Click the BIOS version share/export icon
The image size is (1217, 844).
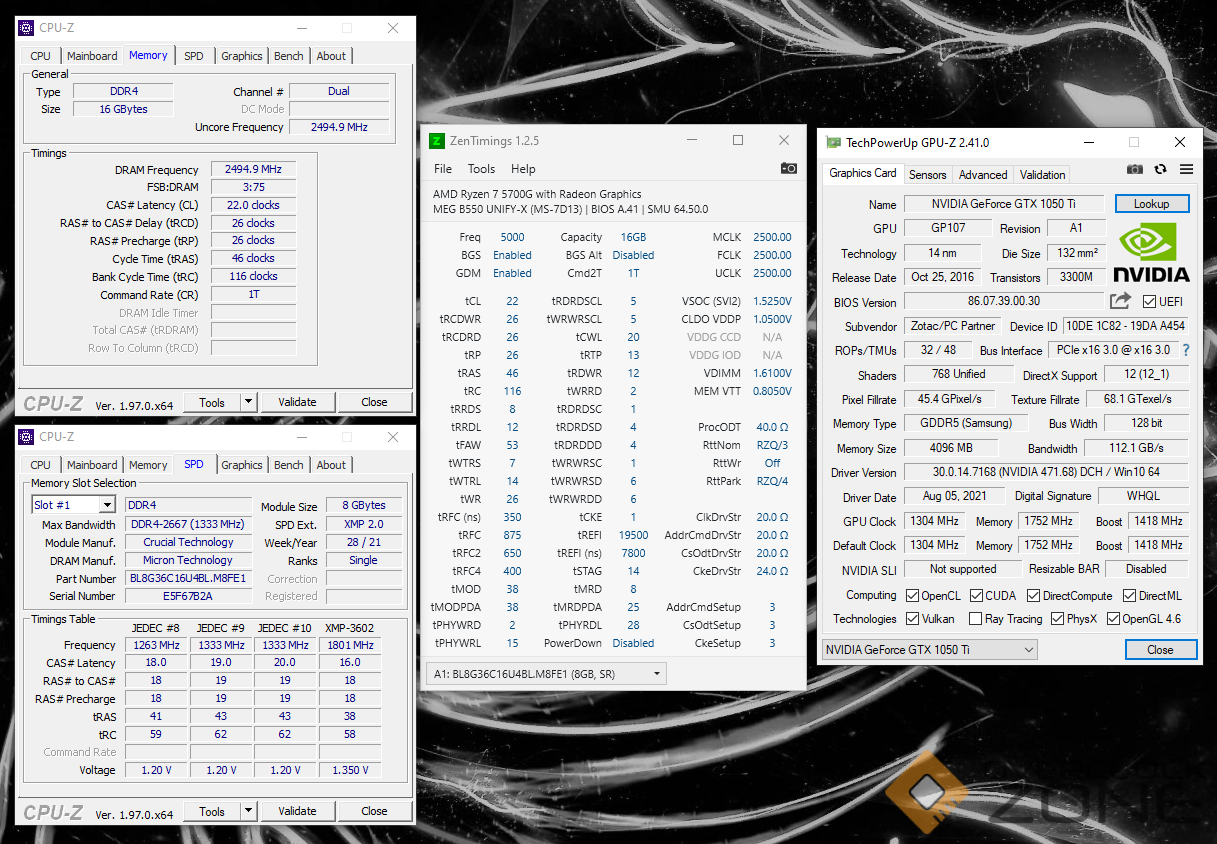[x=1120, y=301]
